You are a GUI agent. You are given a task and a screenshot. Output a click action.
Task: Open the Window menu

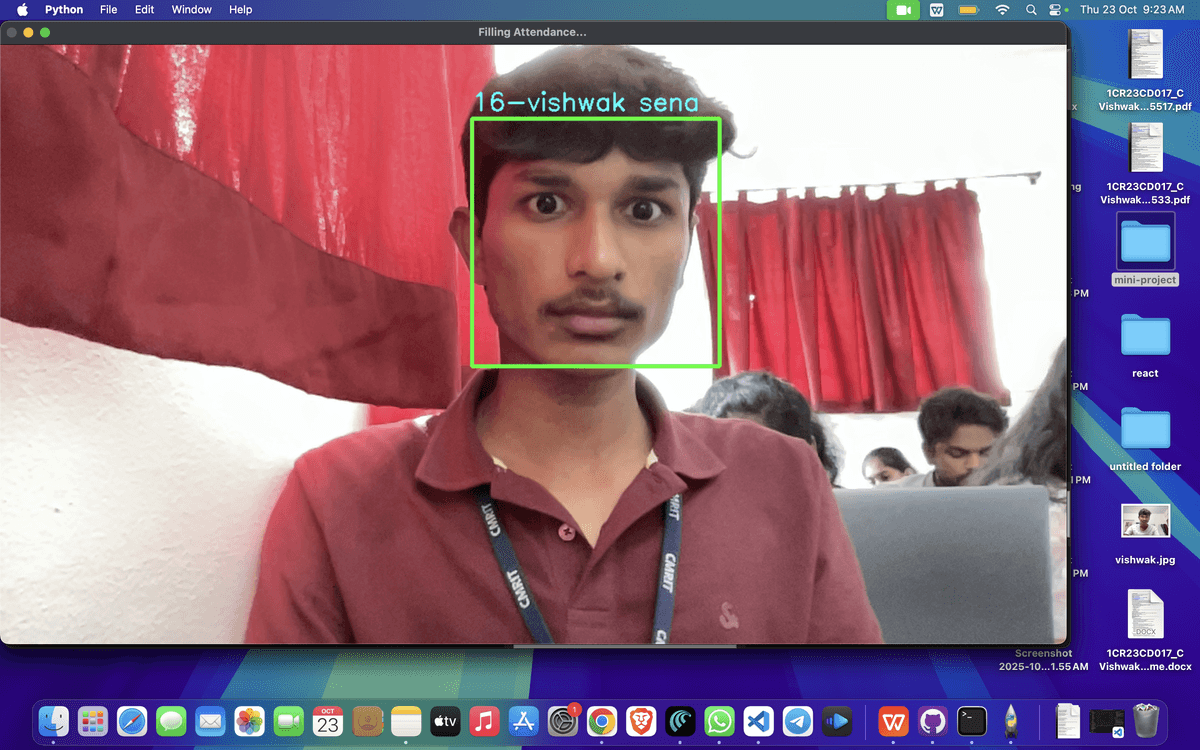(191, 10)
